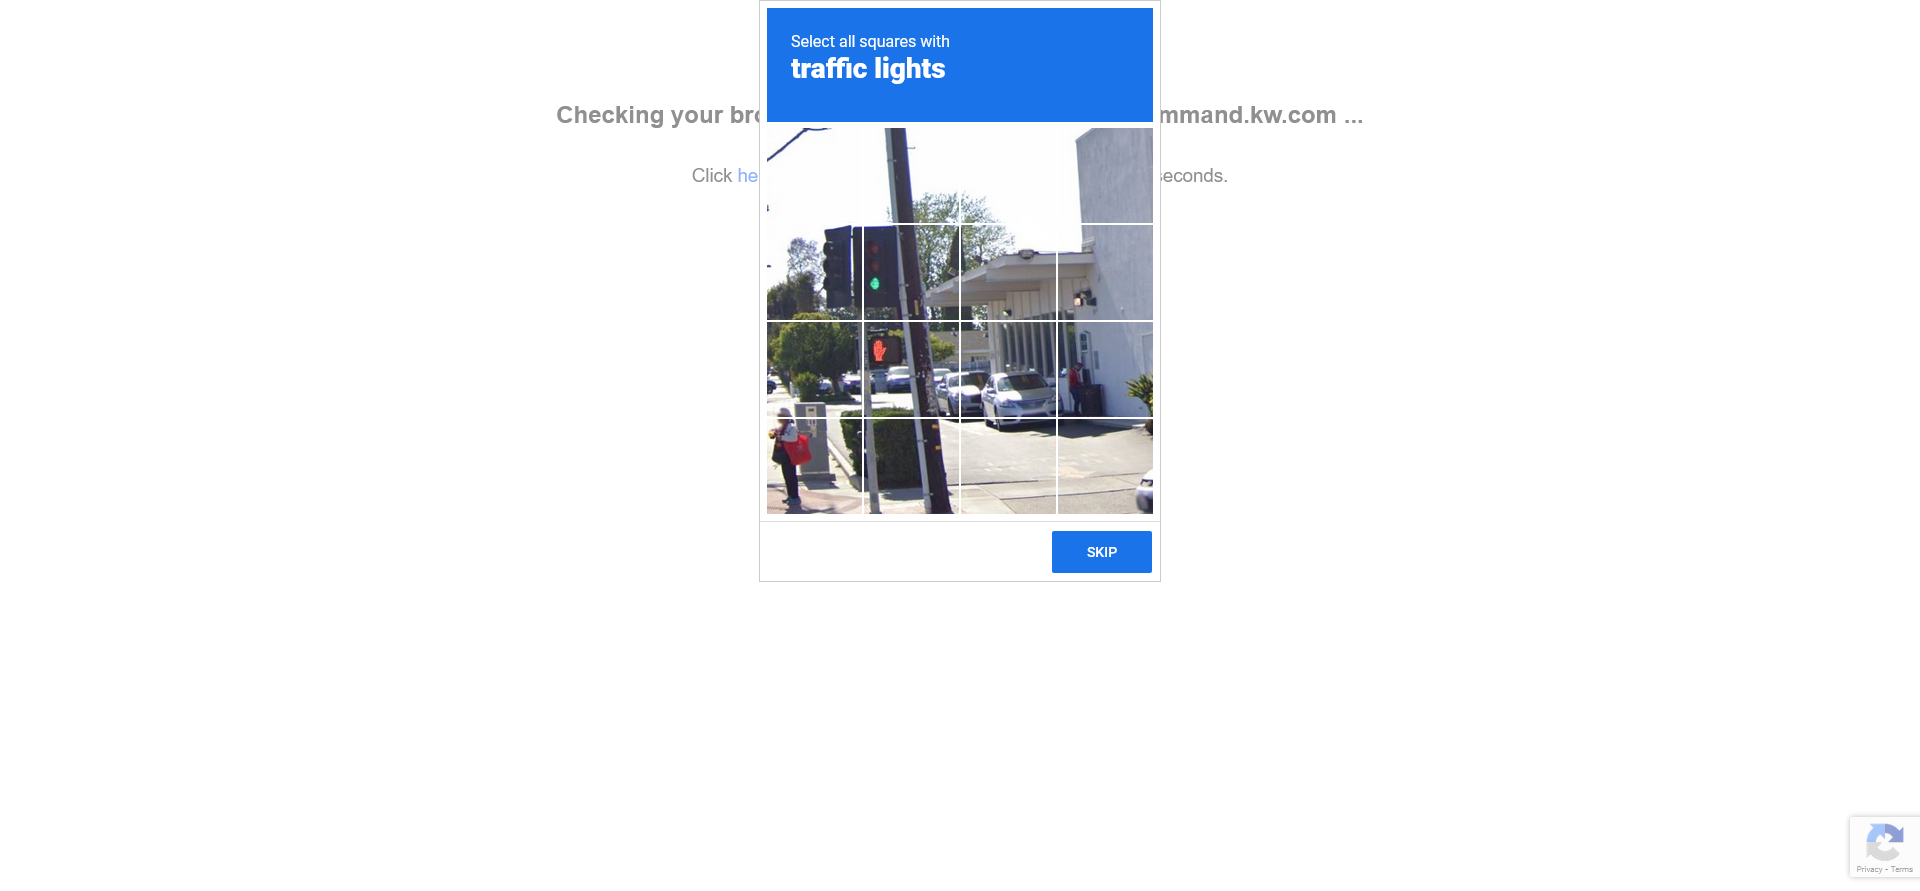Select the top tile with the dark overhead wire
The height and width of the screenshot is (891, 1920).
pyautogui.click(x=814, y=175)
